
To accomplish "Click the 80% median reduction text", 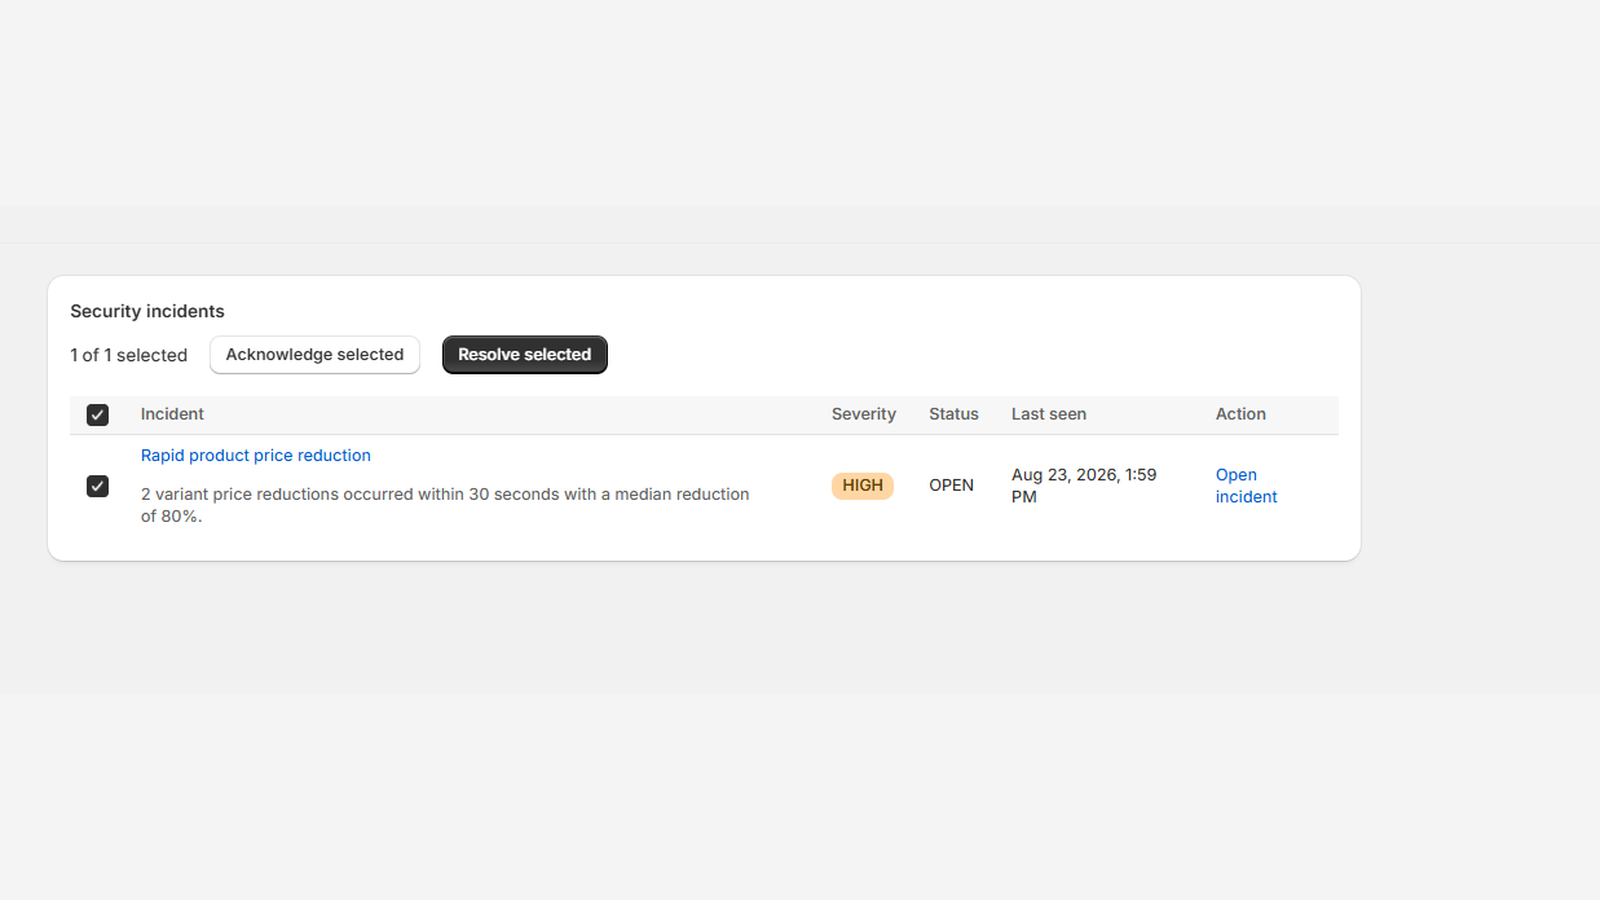I will click(x=182, y=516).
